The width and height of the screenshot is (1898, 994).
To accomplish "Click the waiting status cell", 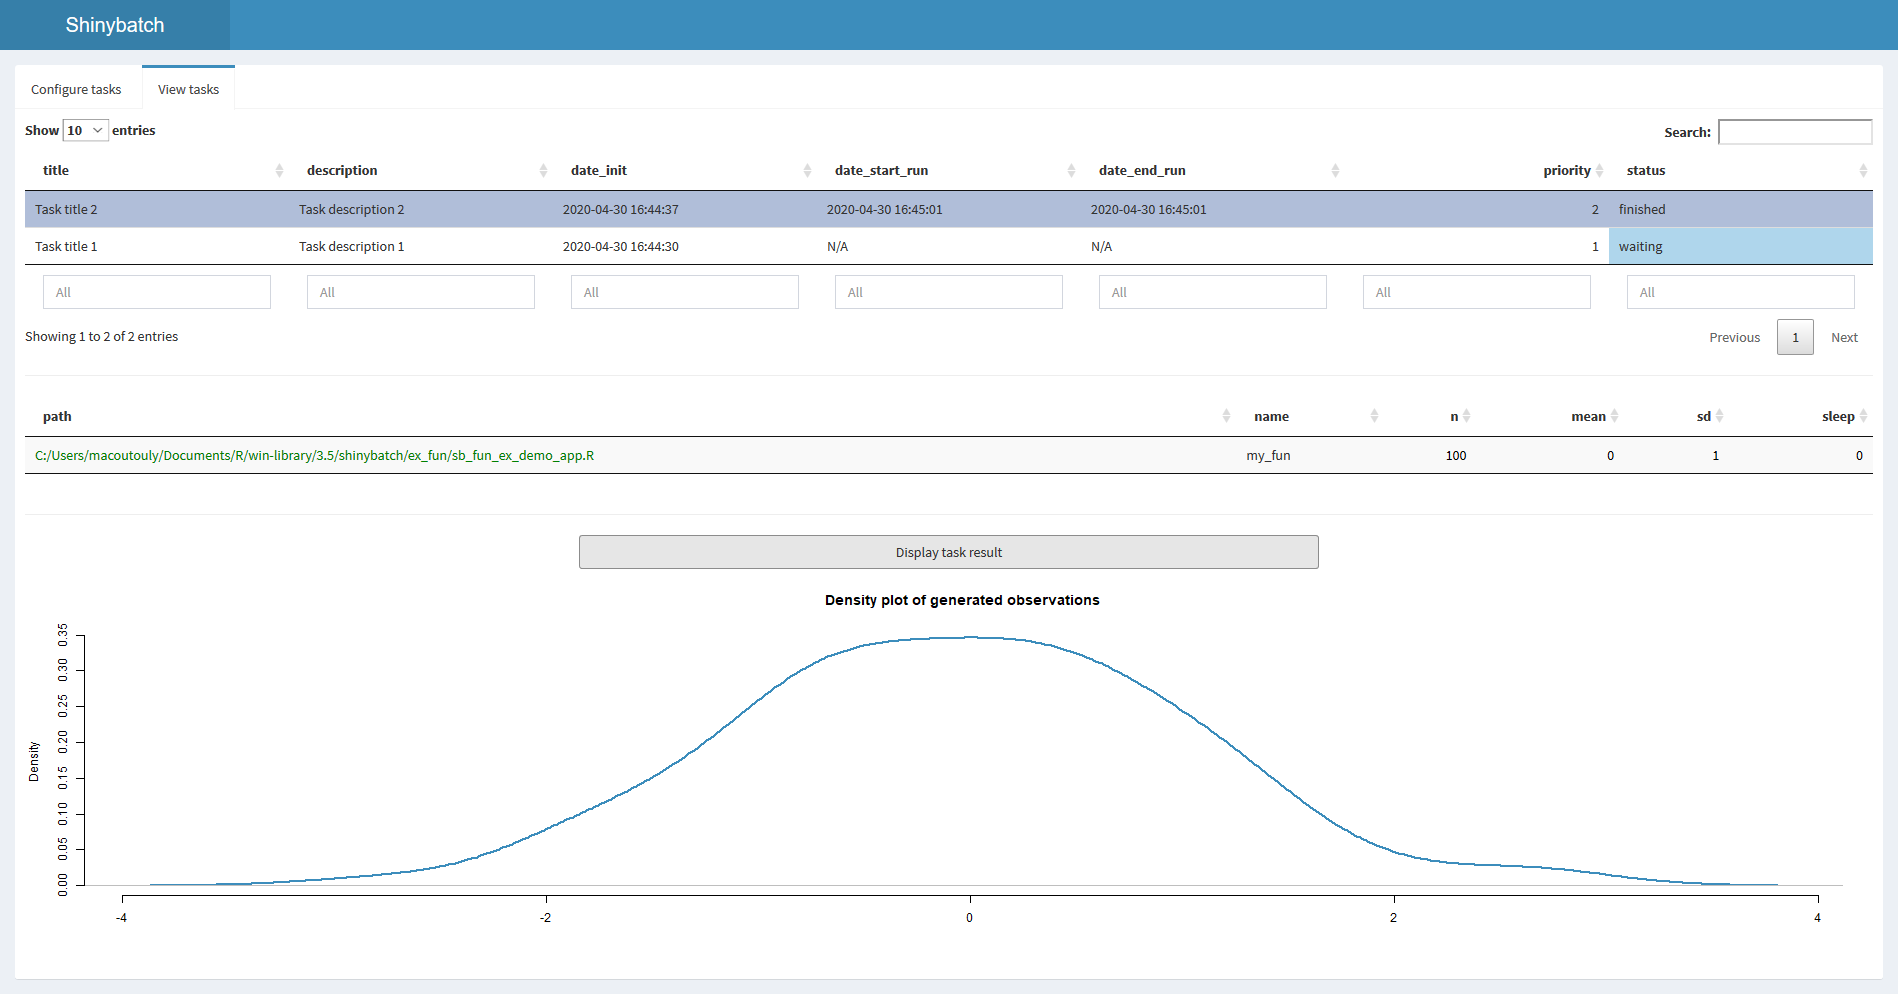I will (1741, 246).
